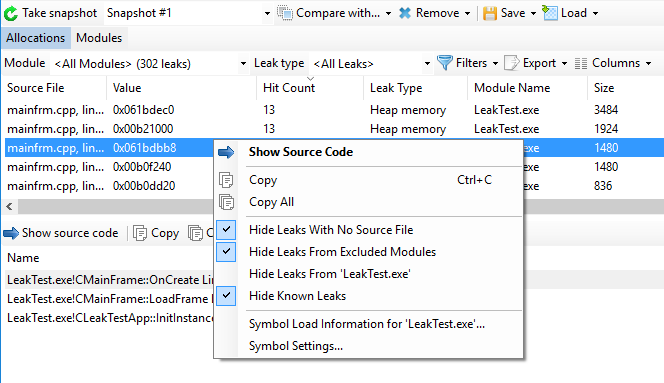Expand the Save dropdown arrow

tap(533, 14)
